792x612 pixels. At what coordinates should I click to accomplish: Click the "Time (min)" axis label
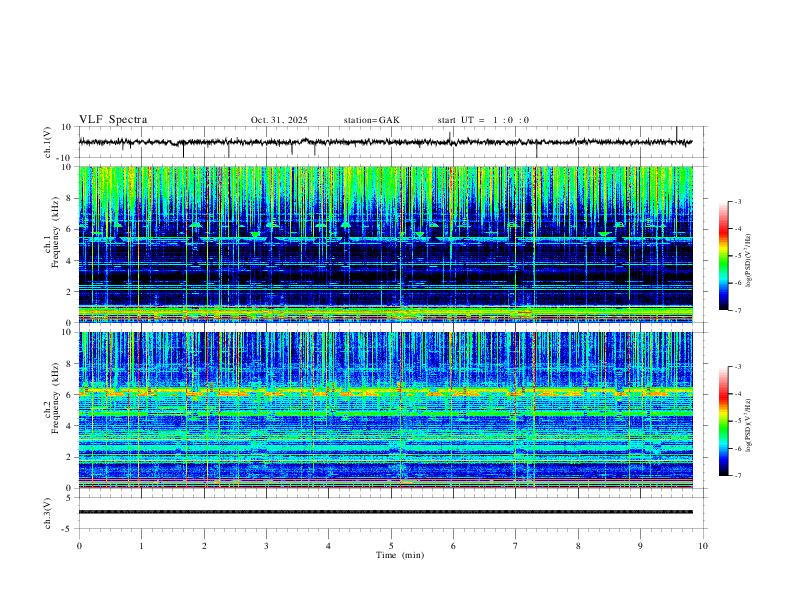point(400,555)
